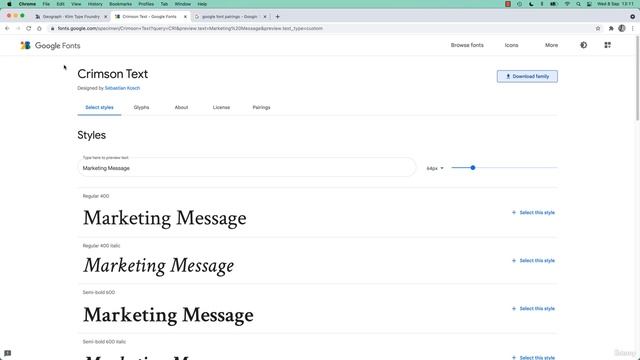
Task: Open the selected families grid icon
Action: [607, 45]
